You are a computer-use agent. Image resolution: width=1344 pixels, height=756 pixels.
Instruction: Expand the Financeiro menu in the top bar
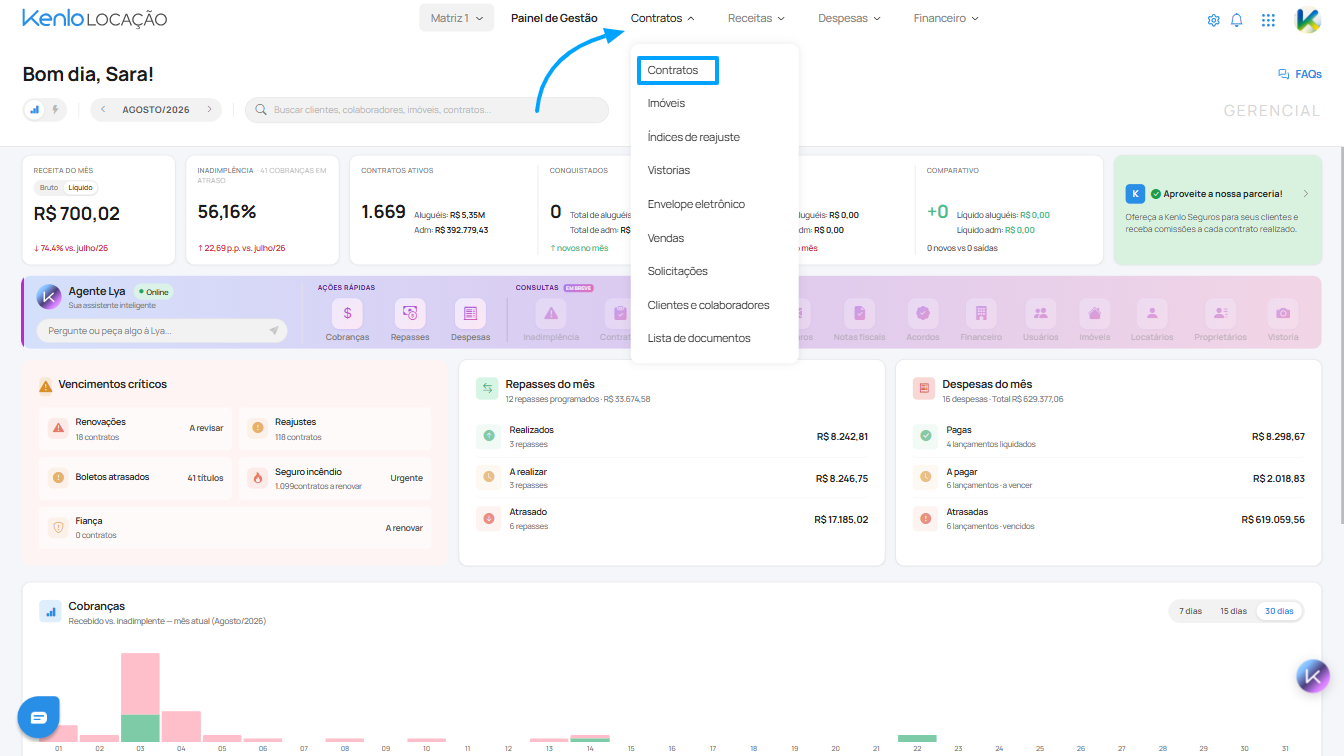click(946, 18)
